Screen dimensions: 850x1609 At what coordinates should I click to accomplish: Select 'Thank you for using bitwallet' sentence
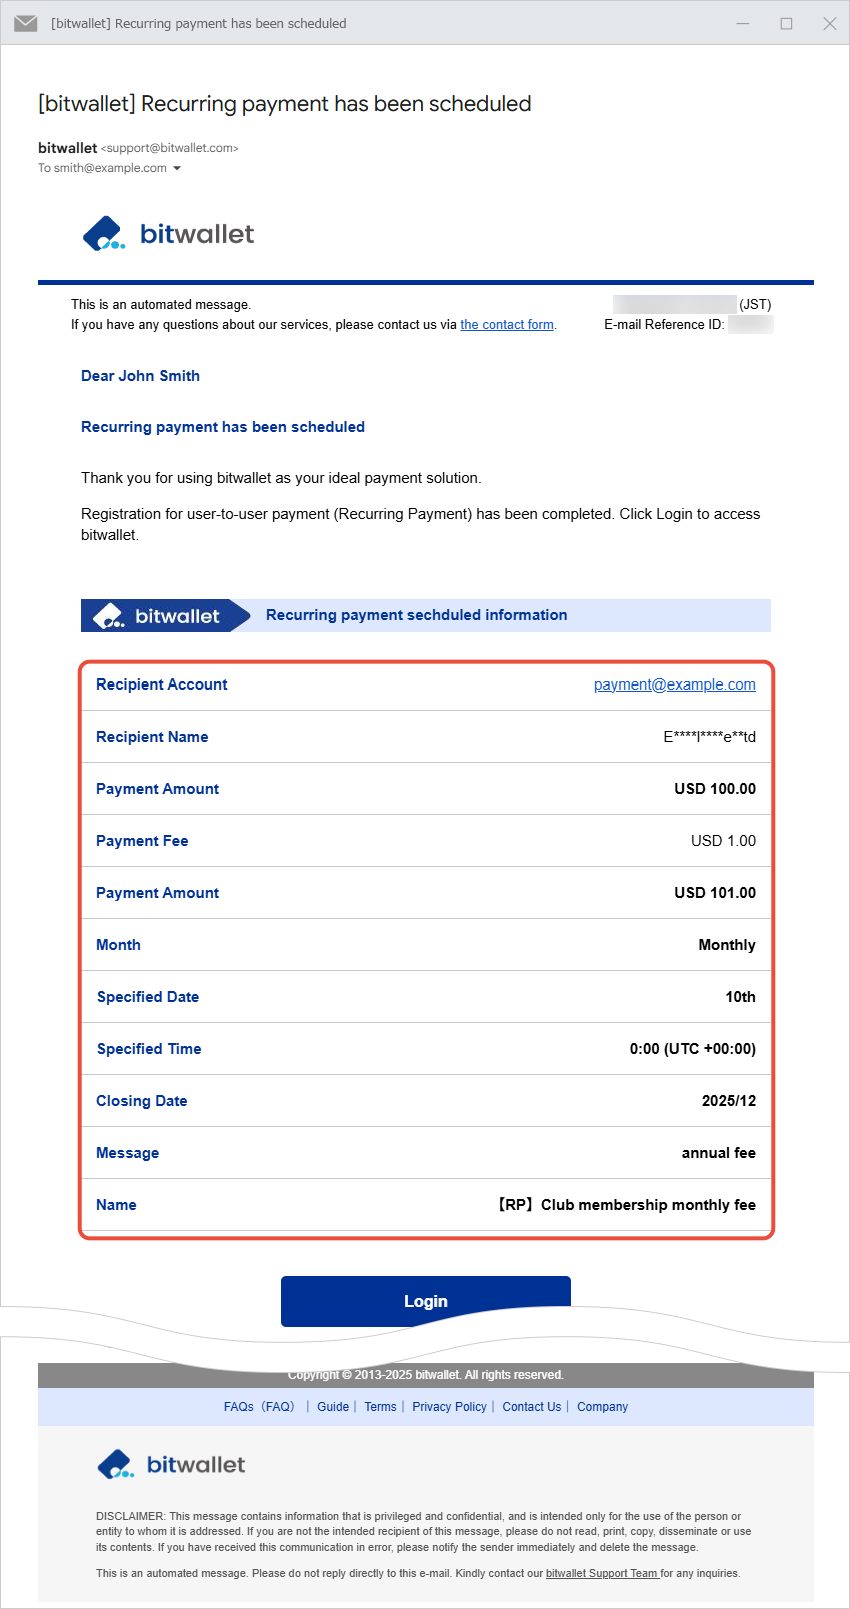(x=281, y=478)
